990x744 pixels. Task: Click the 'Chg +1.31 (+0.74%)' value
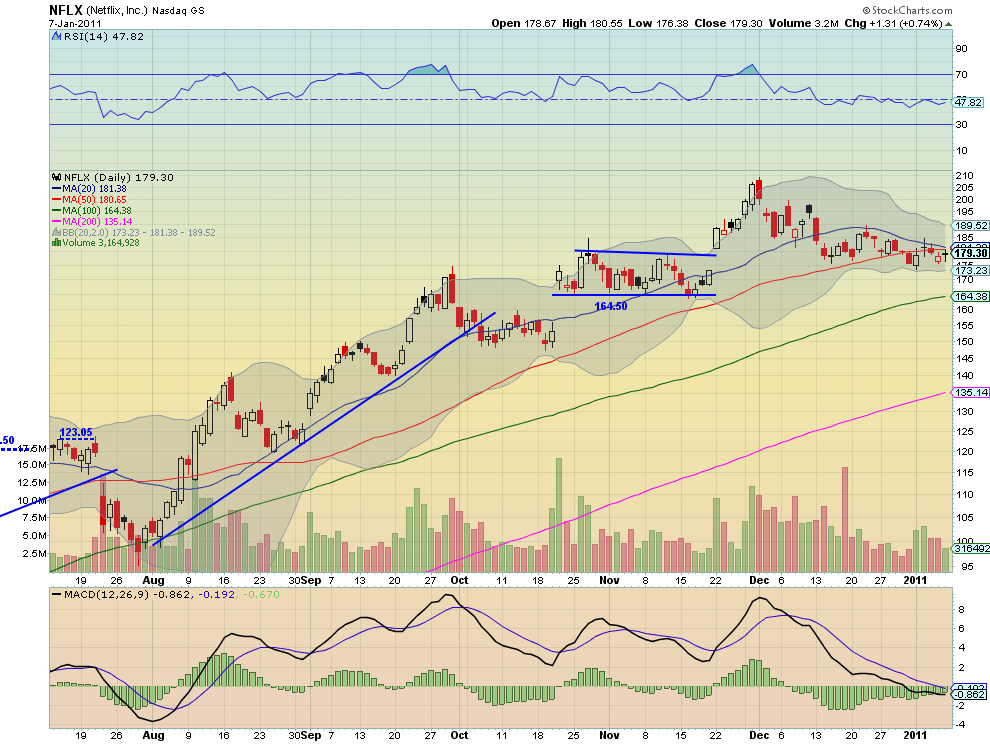point(893,23)
